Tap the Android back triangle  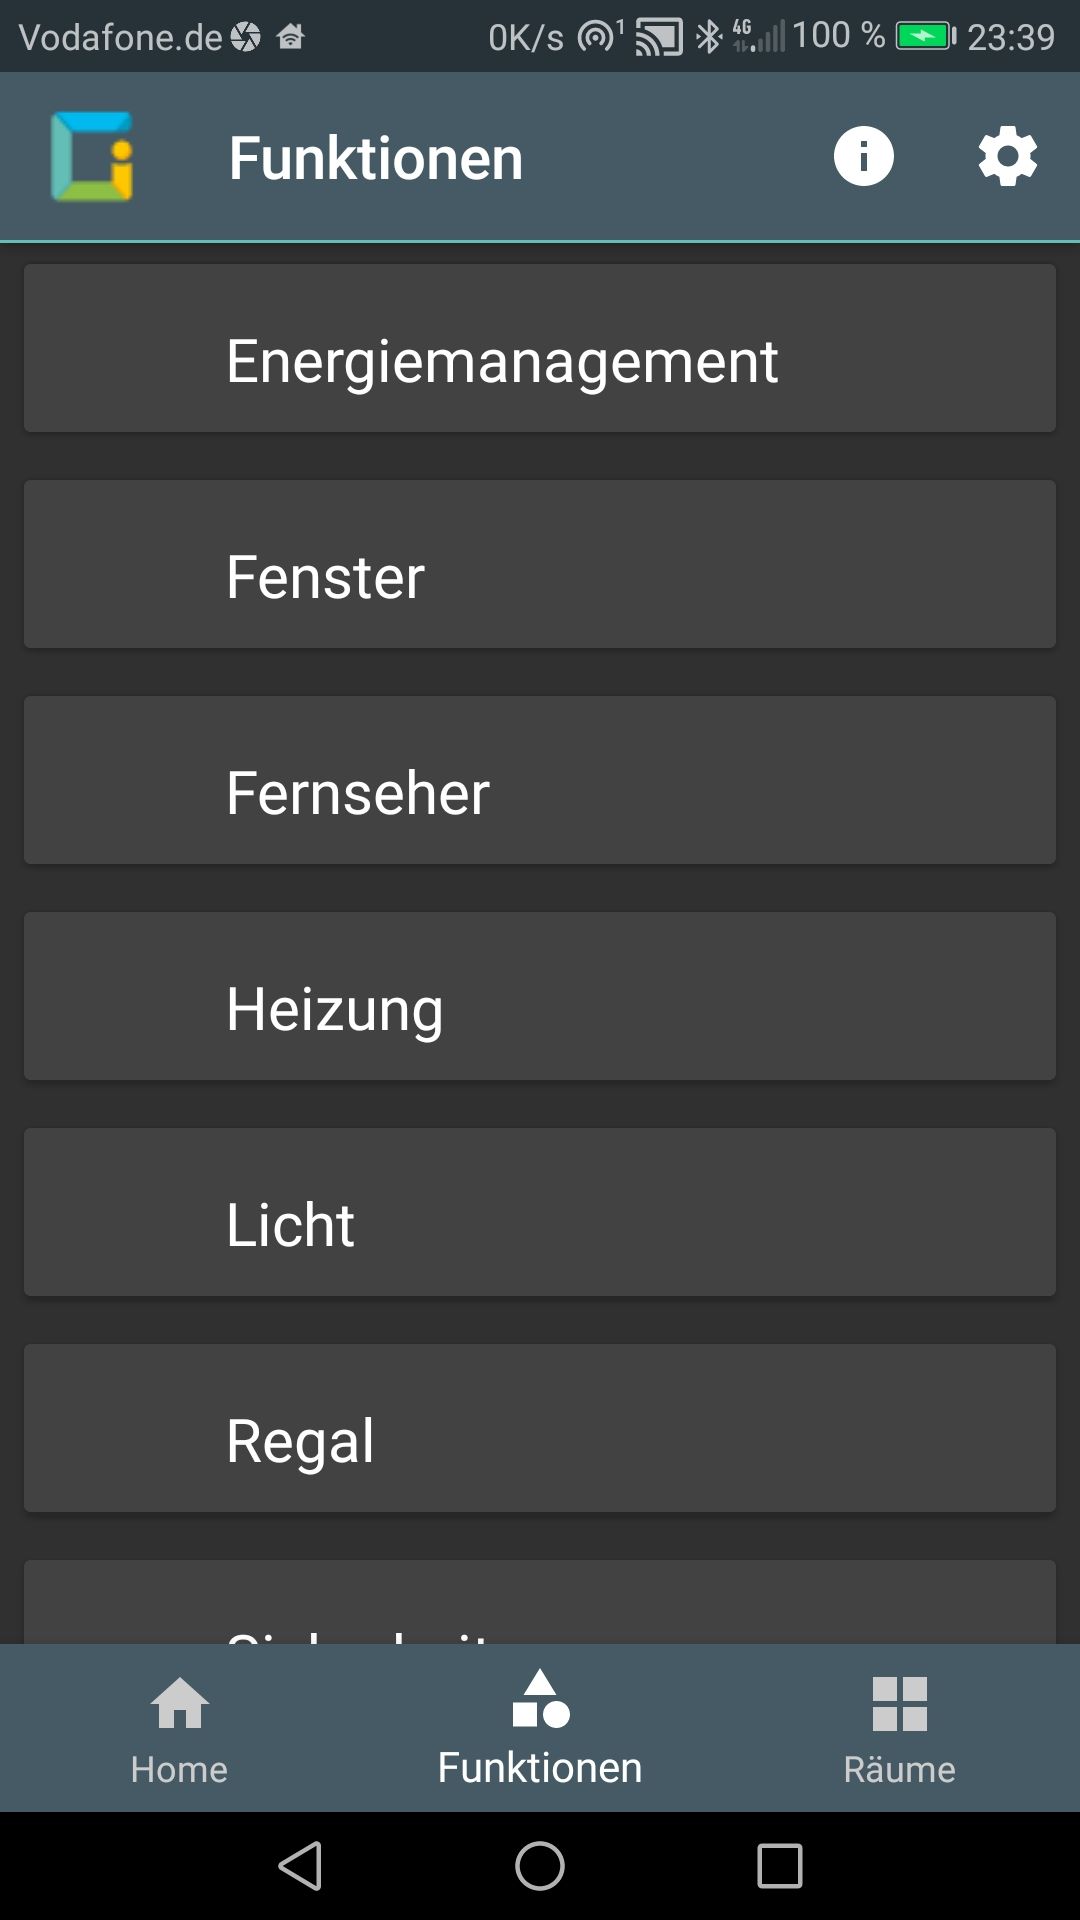[300, 1866]
